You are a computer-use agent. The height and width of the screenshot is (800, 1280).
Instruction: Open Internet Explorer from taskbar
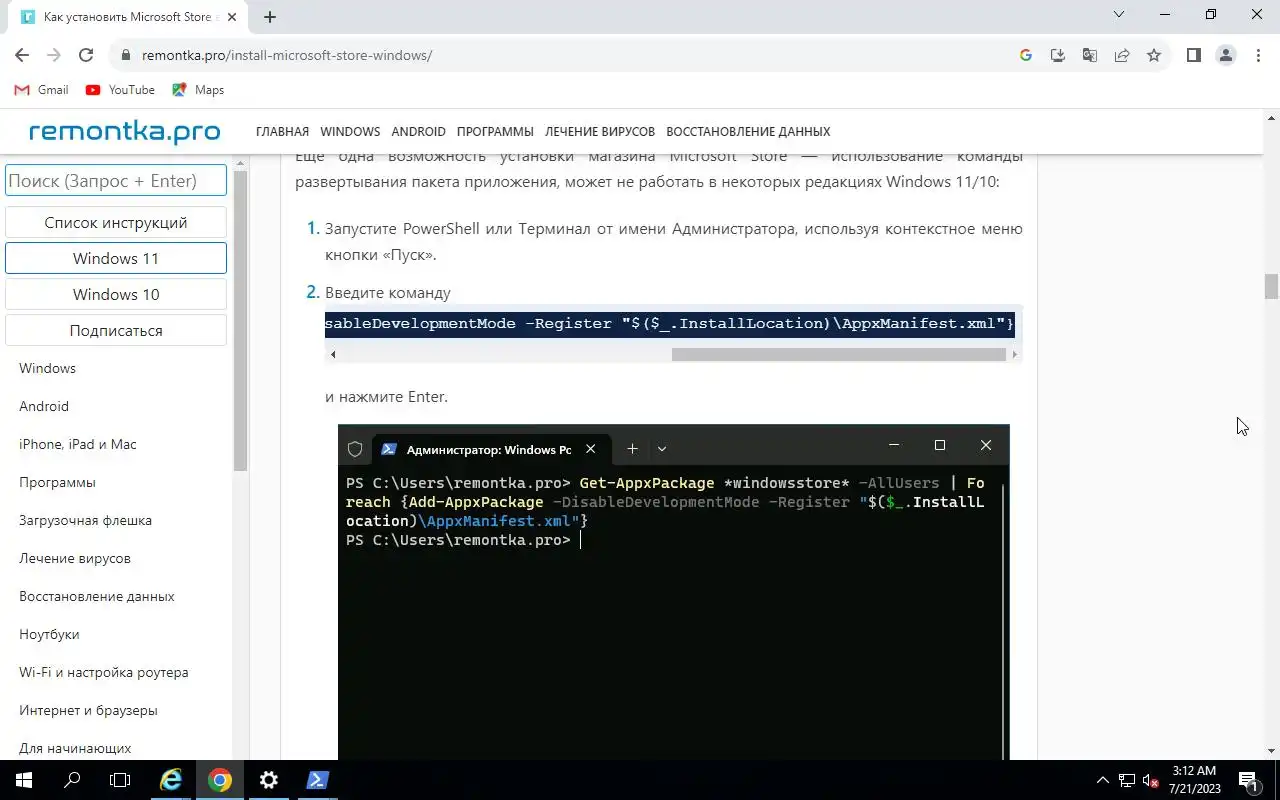[x=171, y=780]
